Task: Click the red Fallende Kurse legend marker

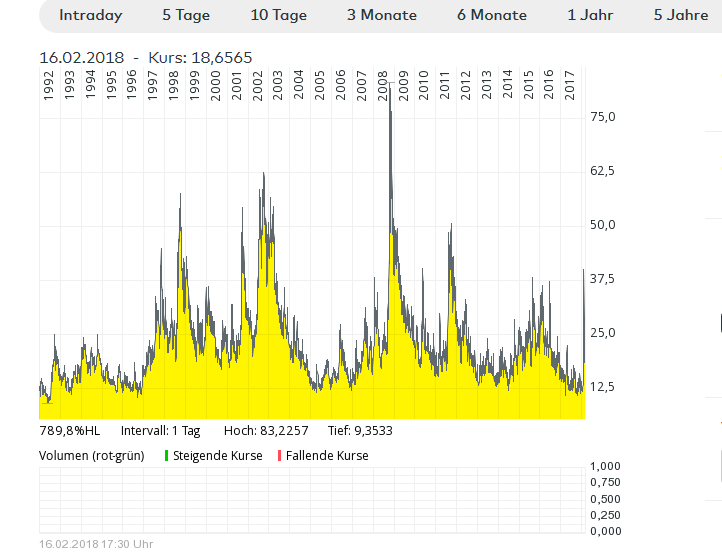Action: (280, 456)
